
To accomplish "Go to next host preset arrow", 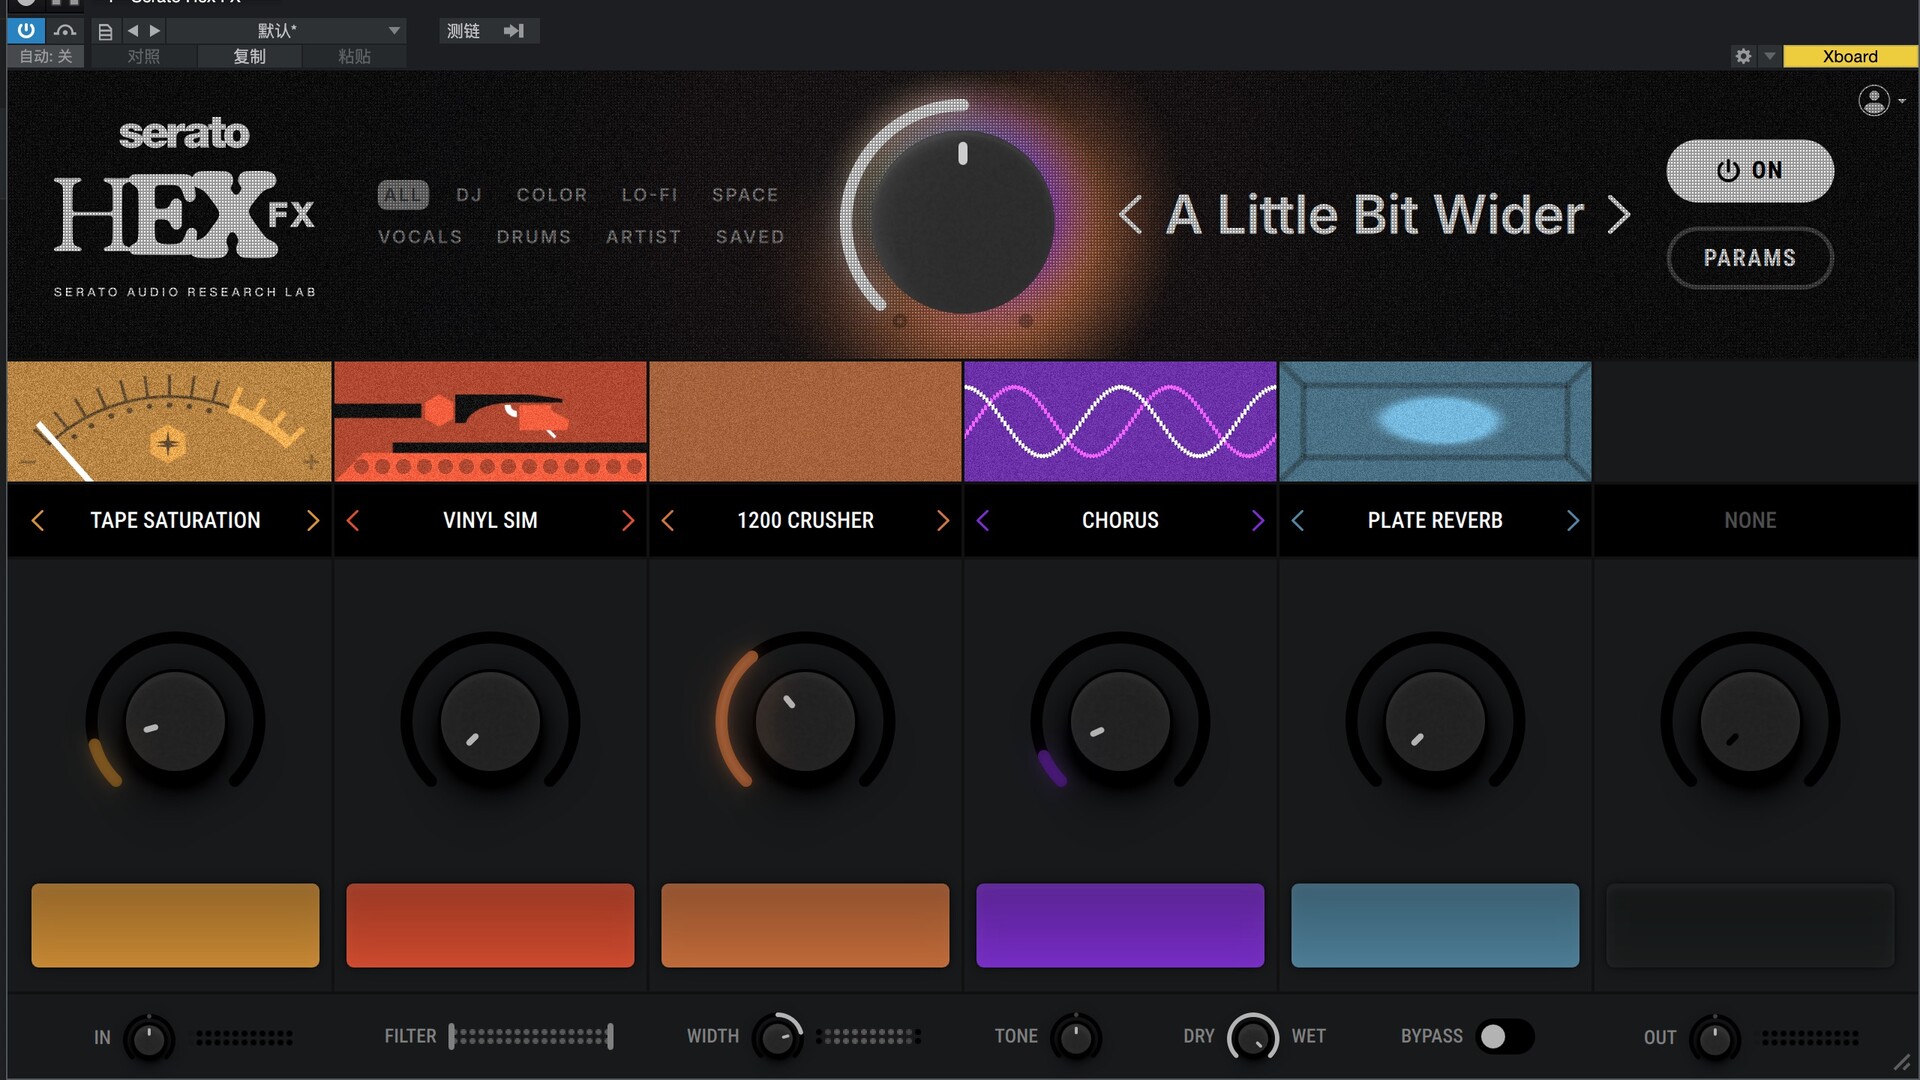I will click(155, 31).
